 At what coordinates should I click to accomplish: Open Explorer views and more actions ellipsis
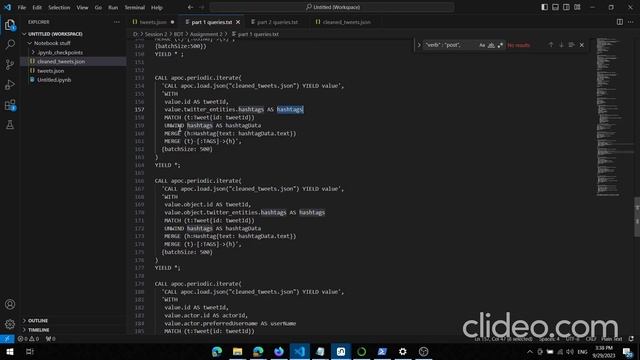pyautogui.click(x=117, y=22)
